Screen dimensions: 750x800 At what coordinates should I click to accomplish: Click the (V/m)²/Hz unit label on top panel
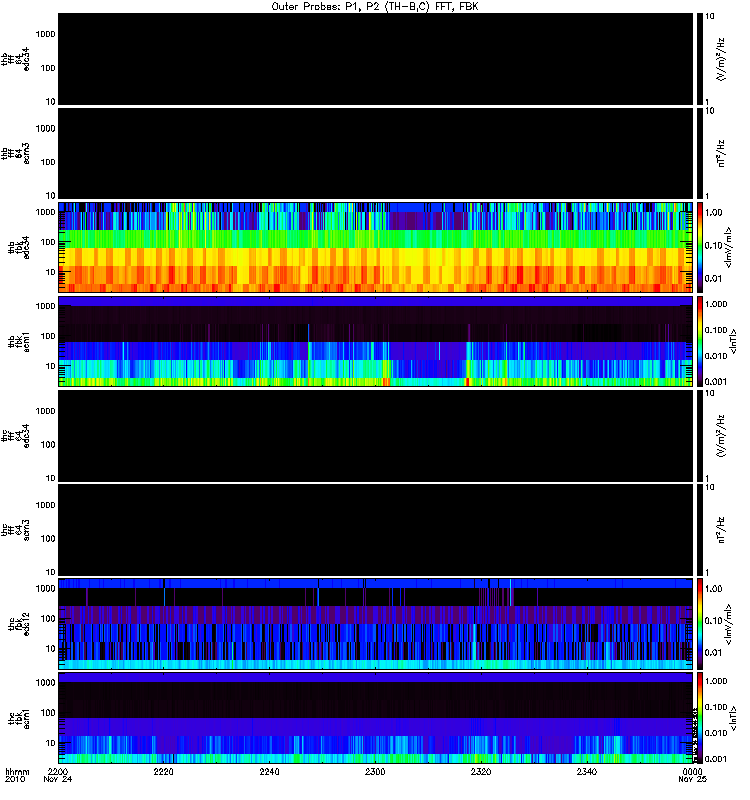click(x=721, y=60)
